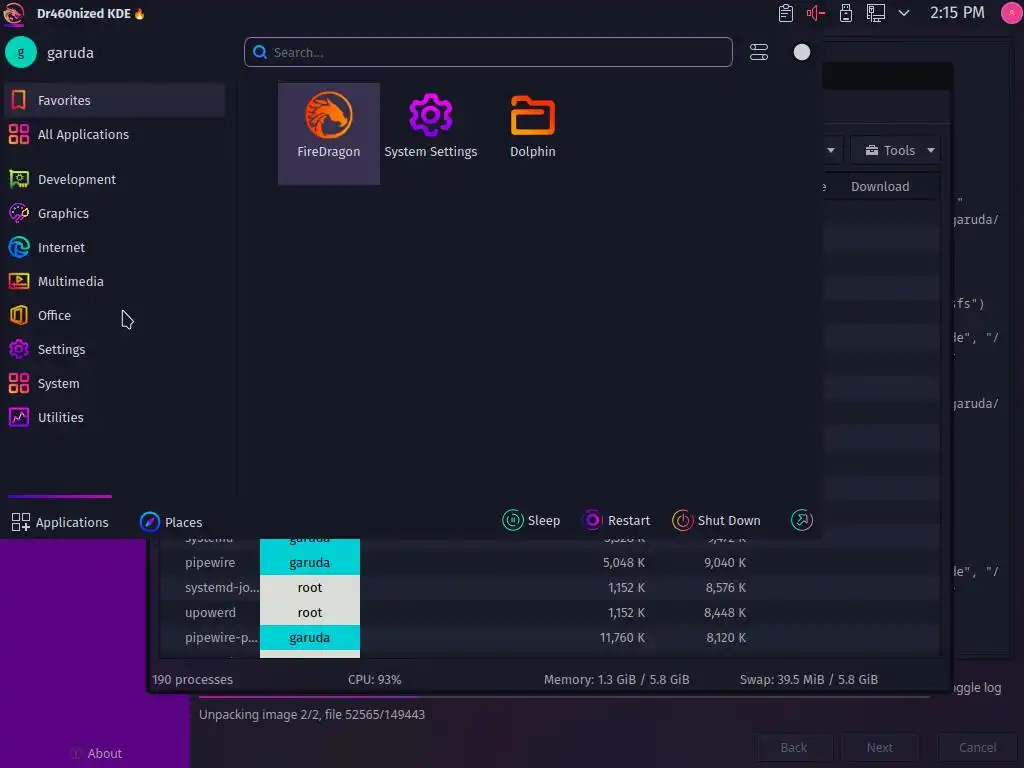Click the About link in installer

(x=97, y=753)
